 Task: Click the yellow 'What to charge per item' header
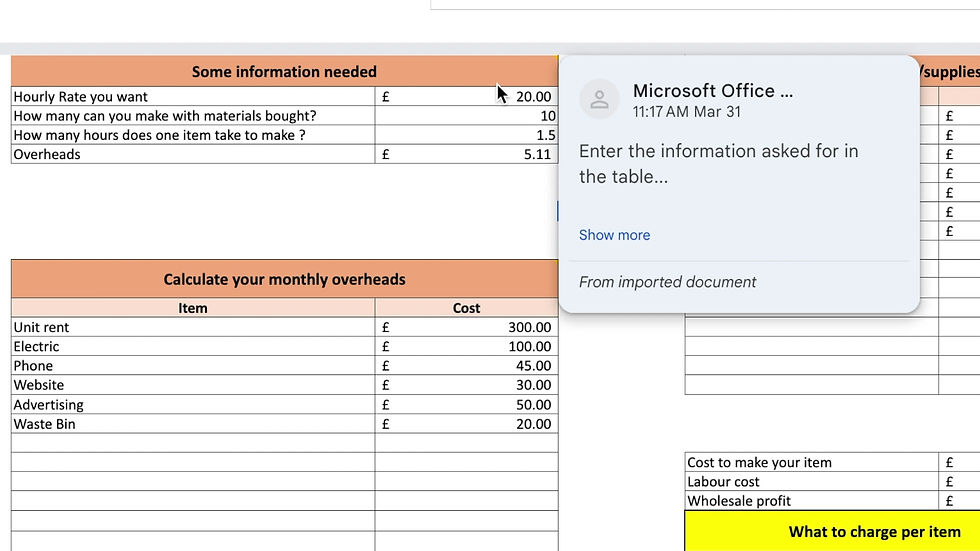832,531
